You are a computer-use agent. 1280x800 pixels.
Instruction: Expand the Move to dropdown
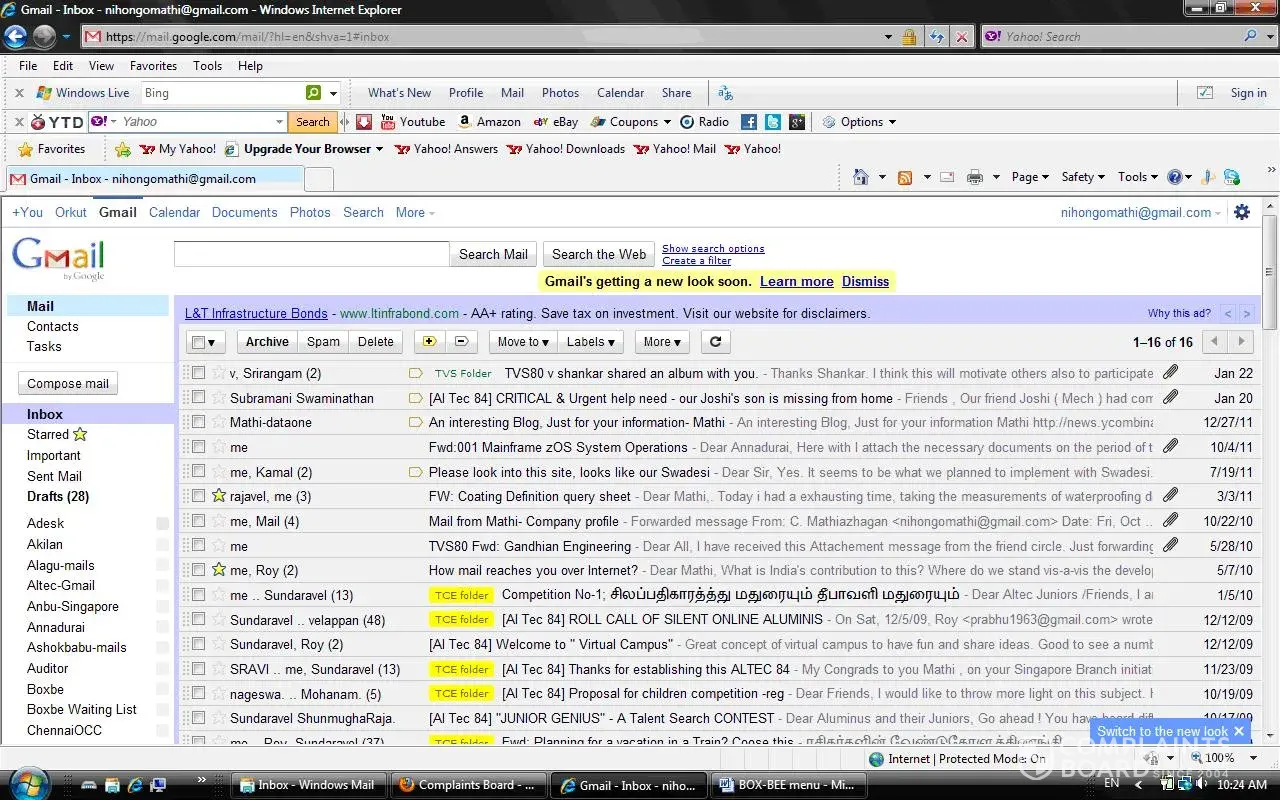[522, 341]
